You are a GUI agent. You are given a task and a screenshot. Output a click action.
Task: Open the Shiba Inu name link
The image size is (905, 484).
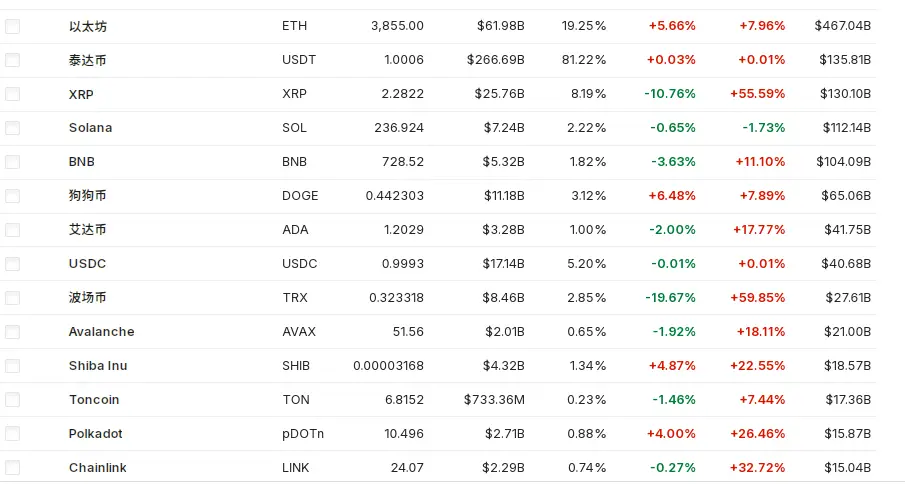pyautogui.click(x=97, y=366)
